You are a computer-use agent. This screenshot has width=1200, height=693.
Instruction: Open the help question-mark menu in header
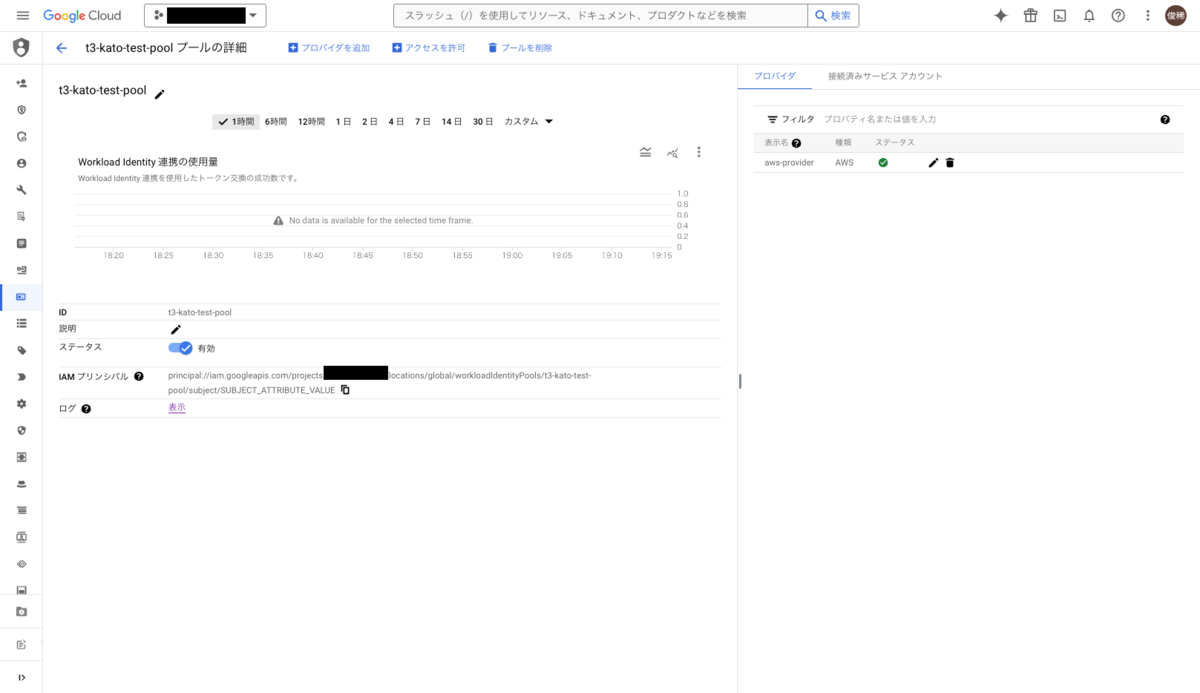(x=1118, y=16)
